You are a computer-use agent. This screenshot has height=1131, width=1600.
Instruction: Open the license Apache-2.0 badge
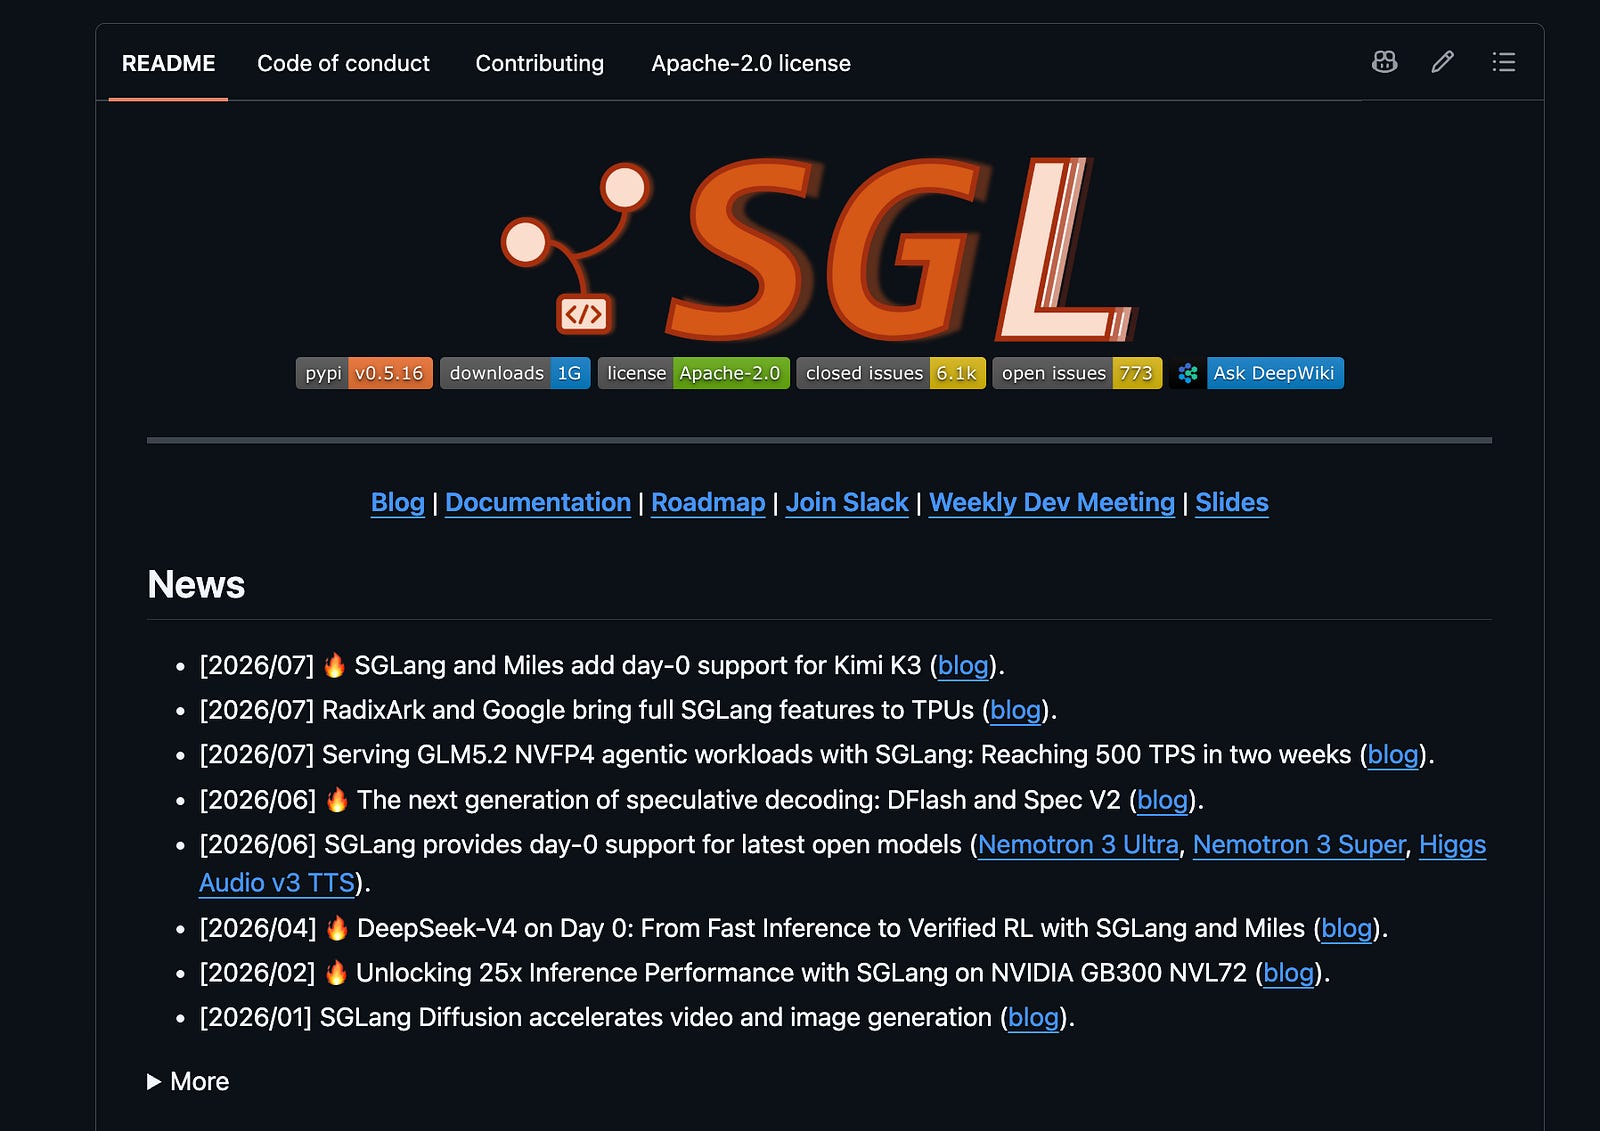click(693, 373)
